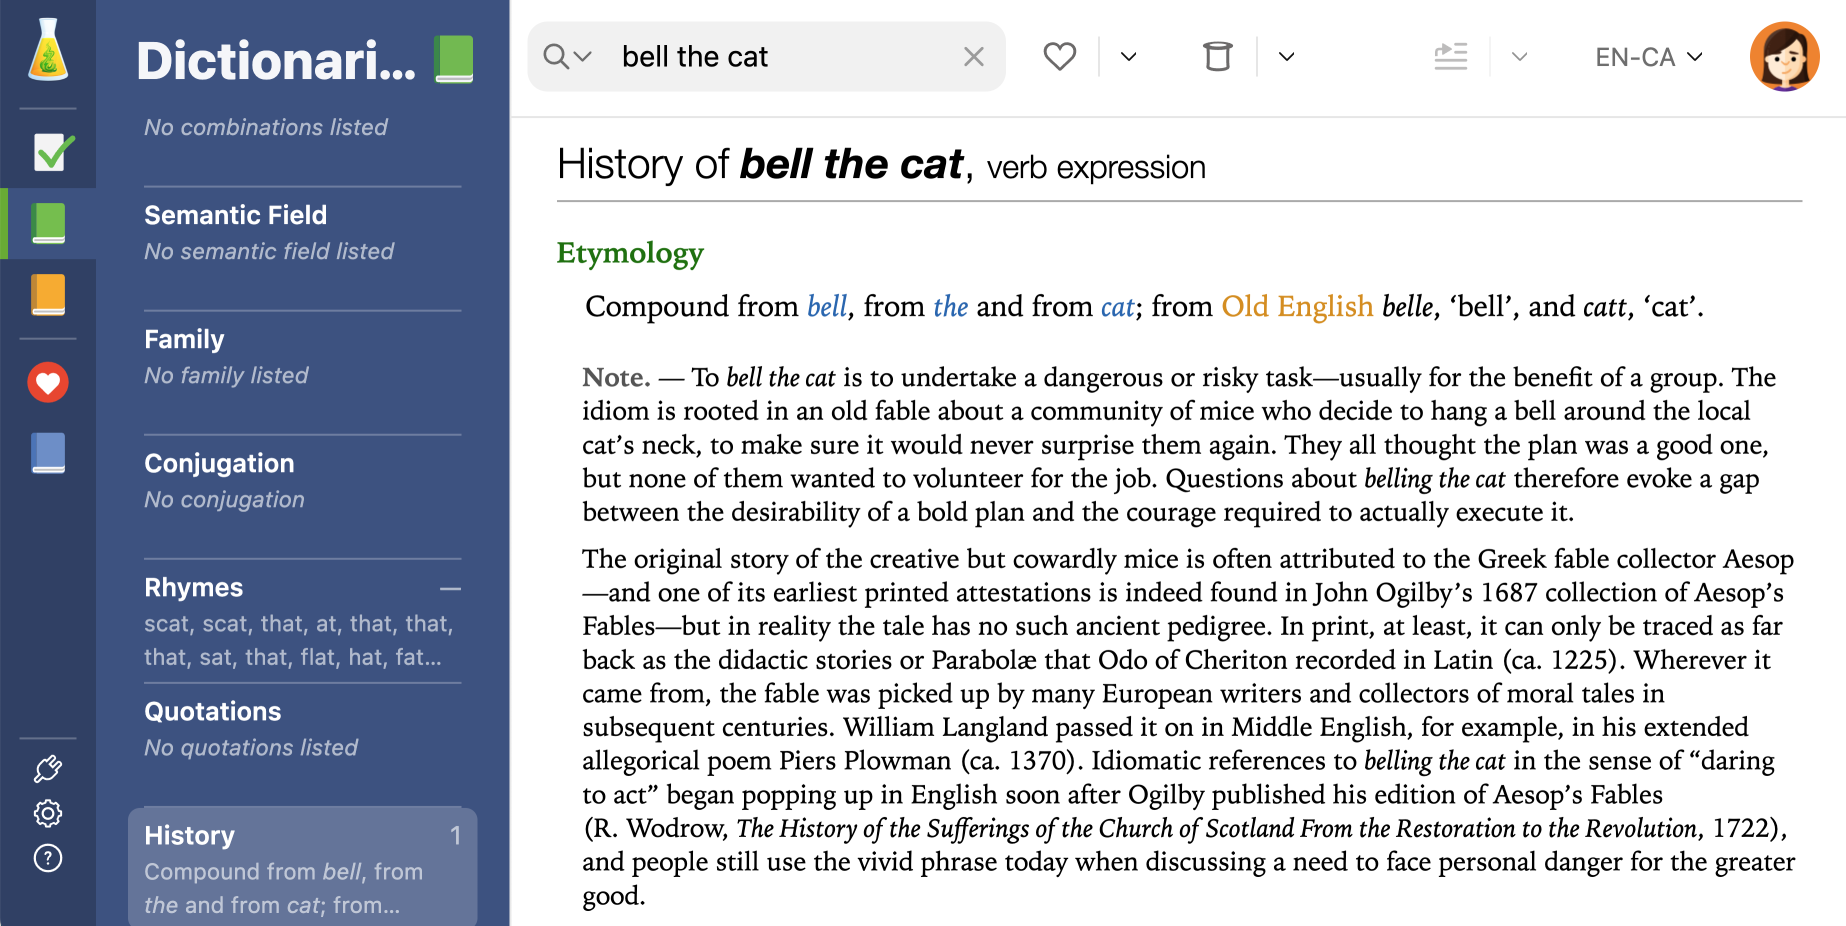Screen dimensions: 1846x926
Task: Clear the search field with the X
Action: coord(973,56)
